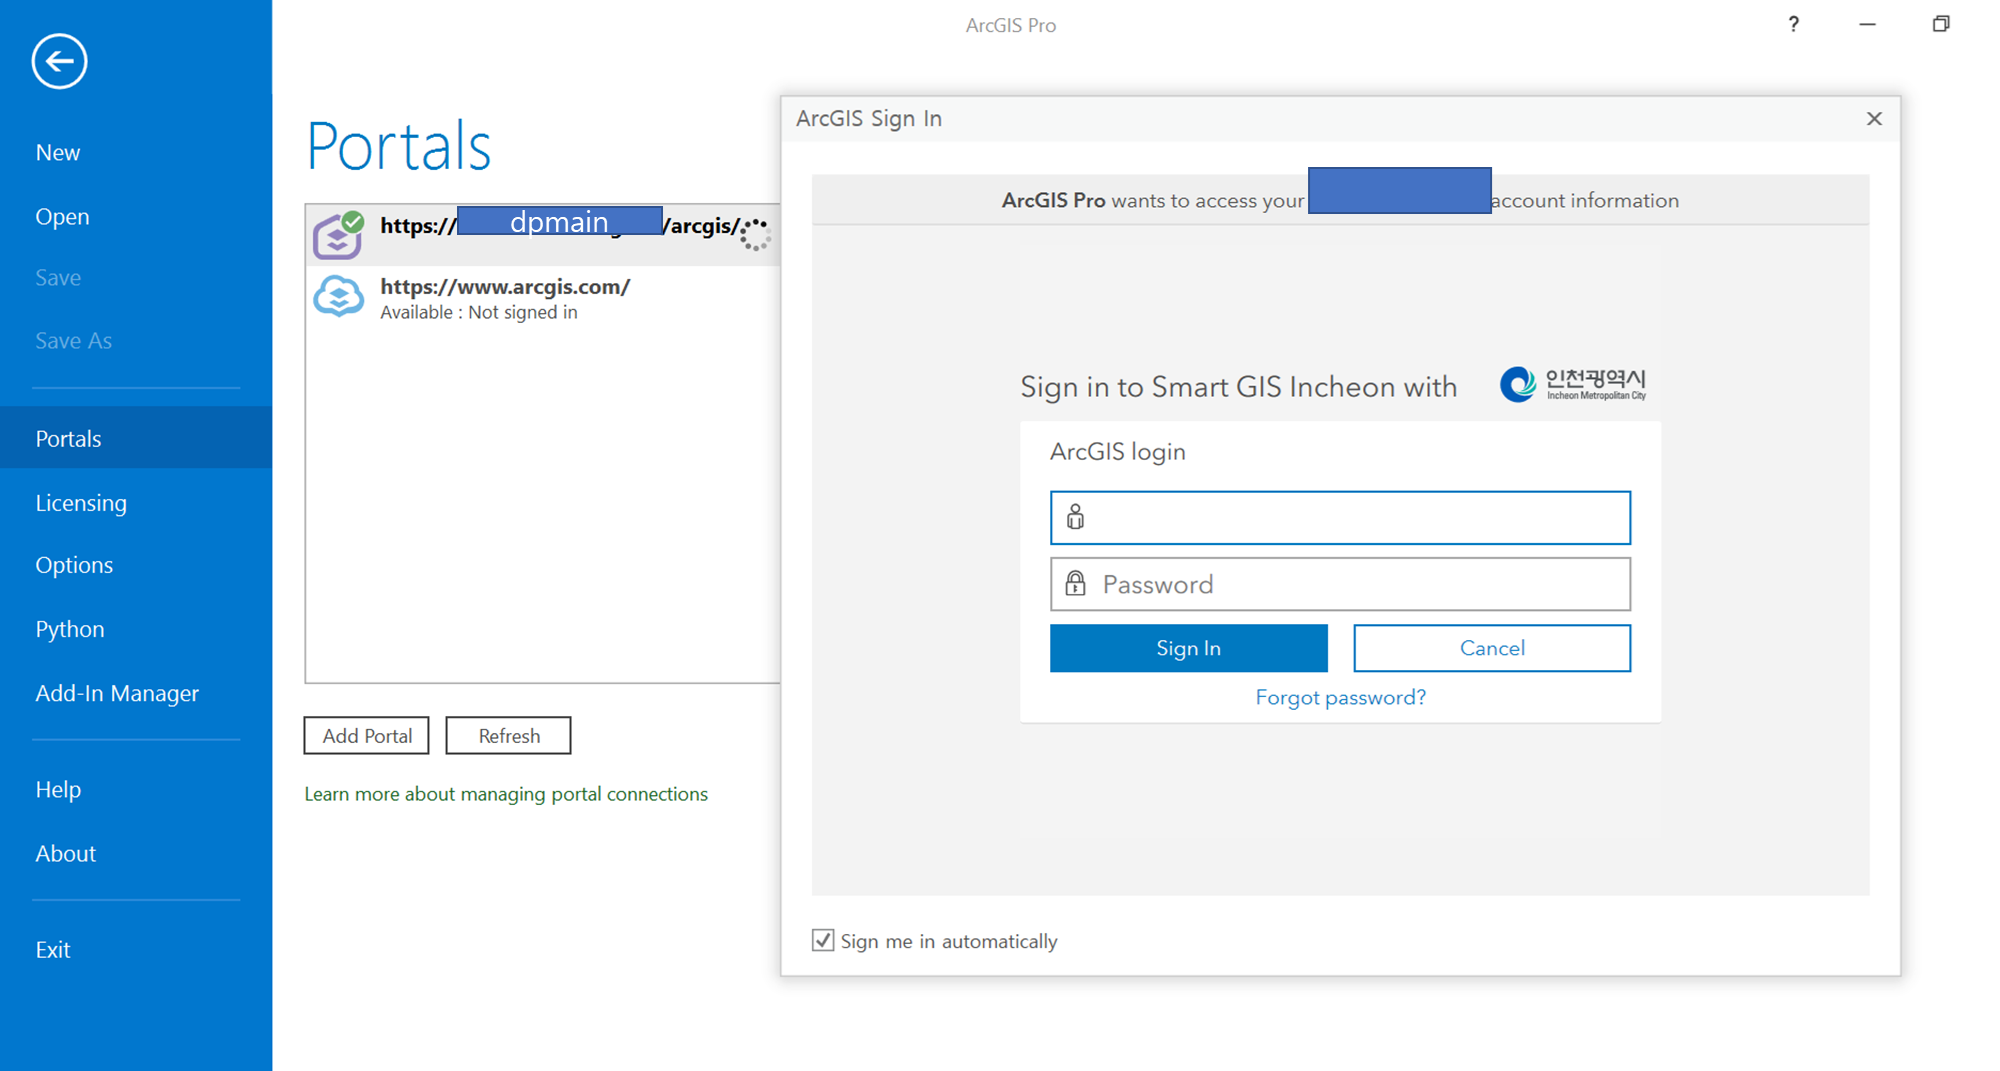This screenshot has height=1071, width=2000.
Task: Toggle Sign me in automatically checkbox
Action: tap(823, 940)
